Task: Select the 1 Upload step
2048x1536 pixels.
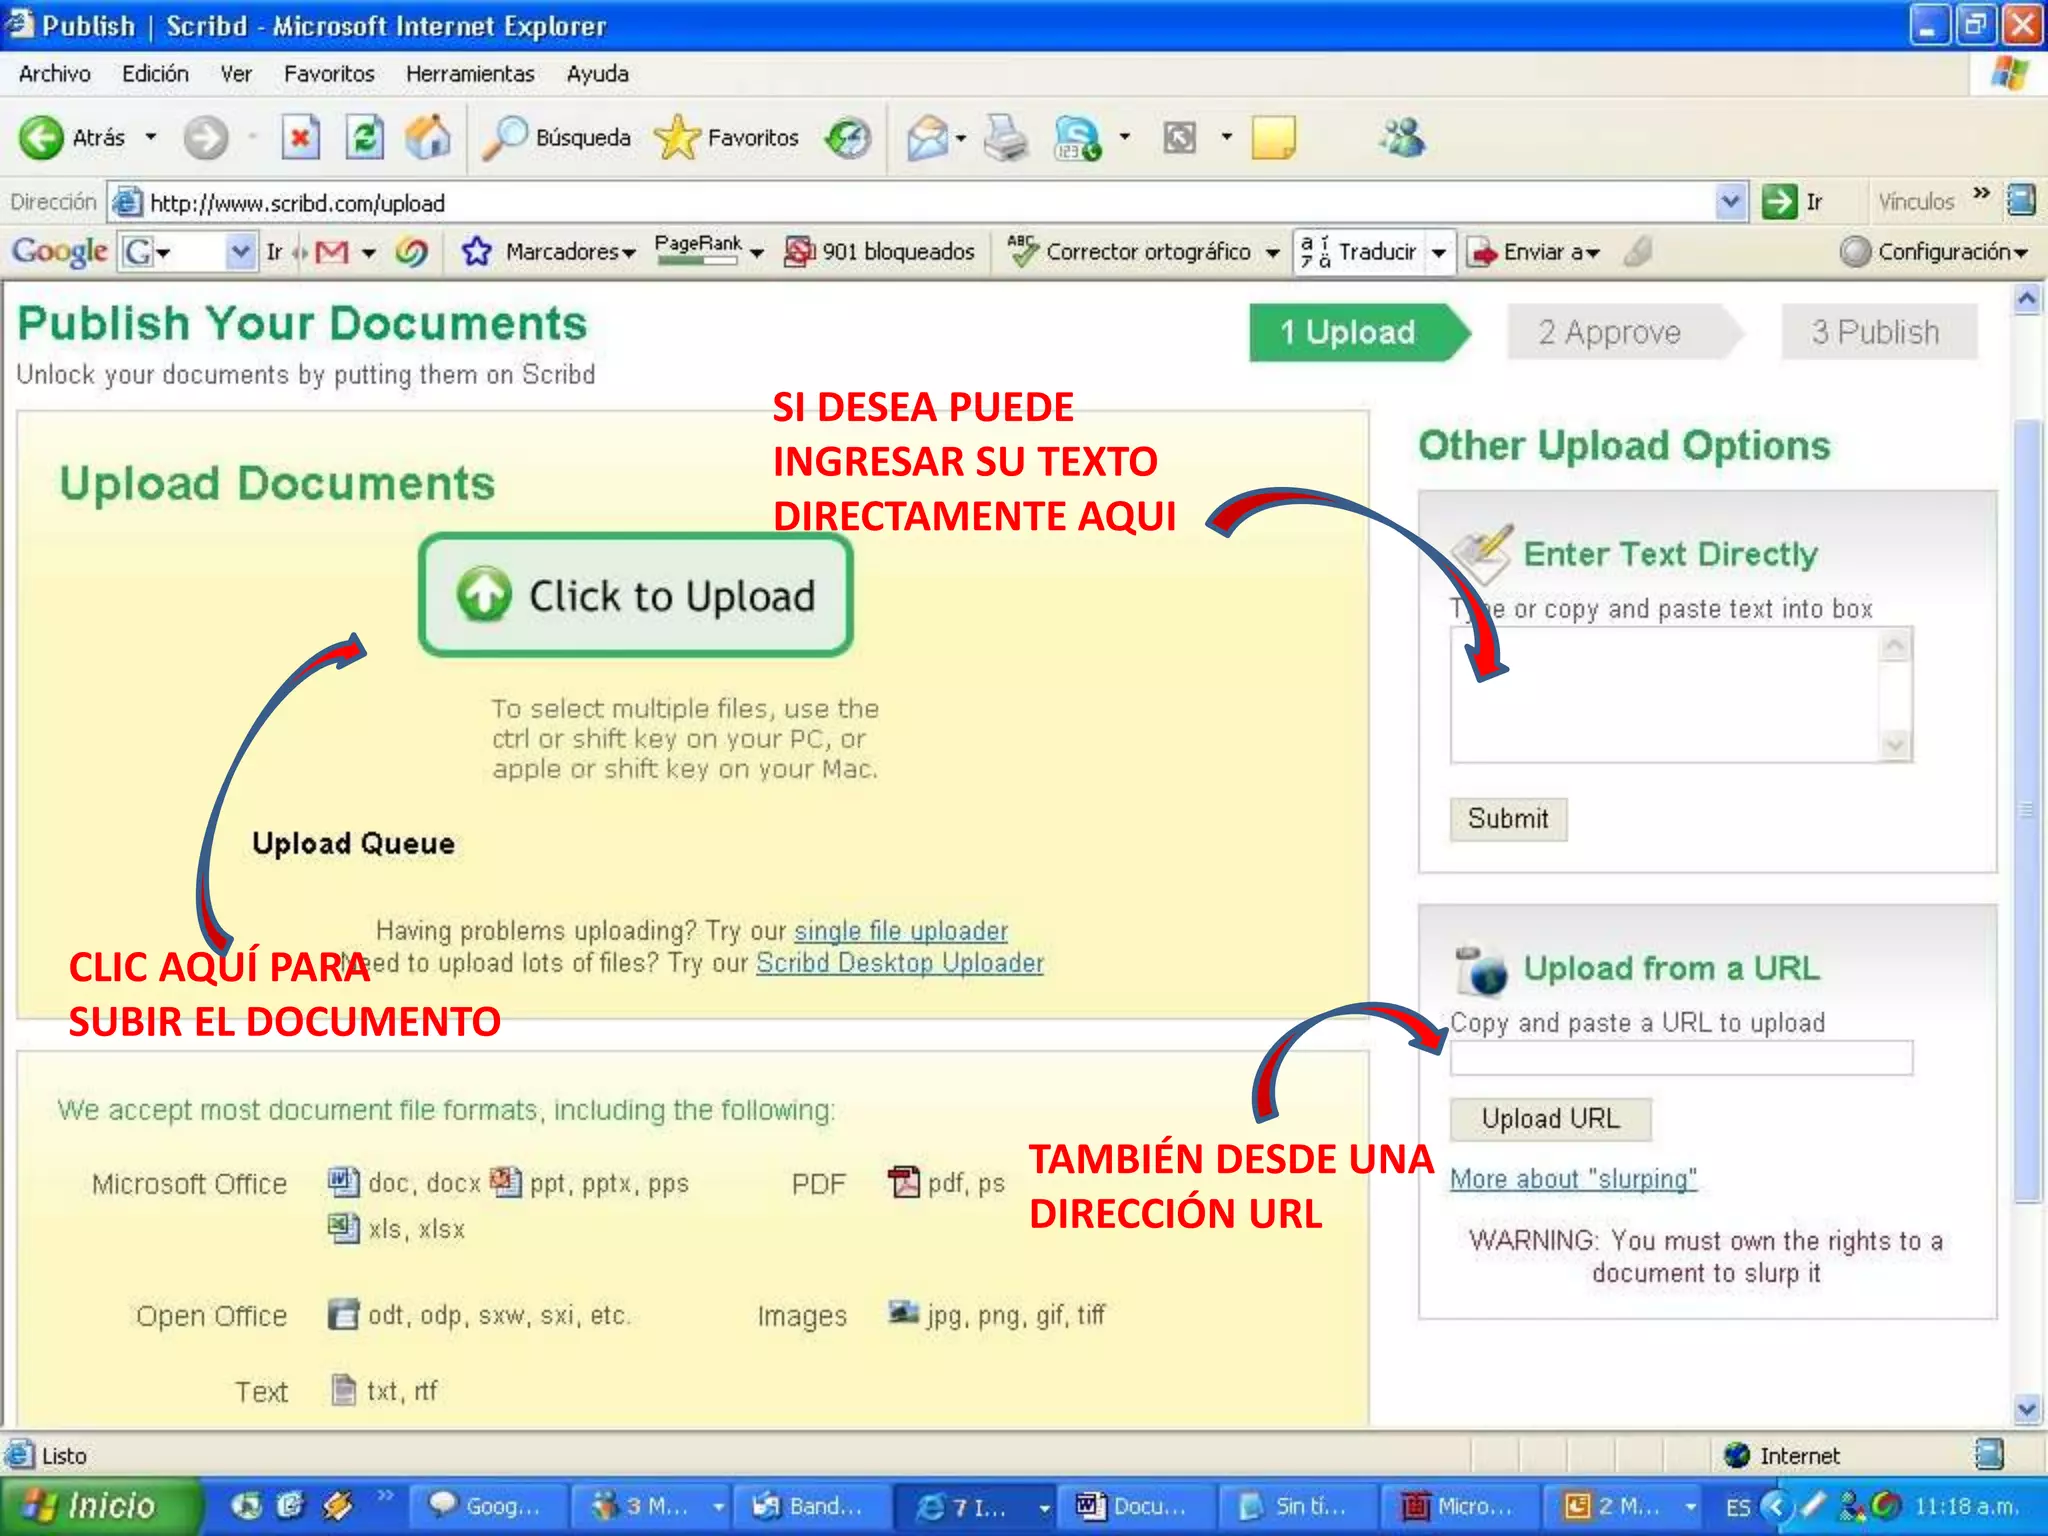Action: pos(1359,332)
